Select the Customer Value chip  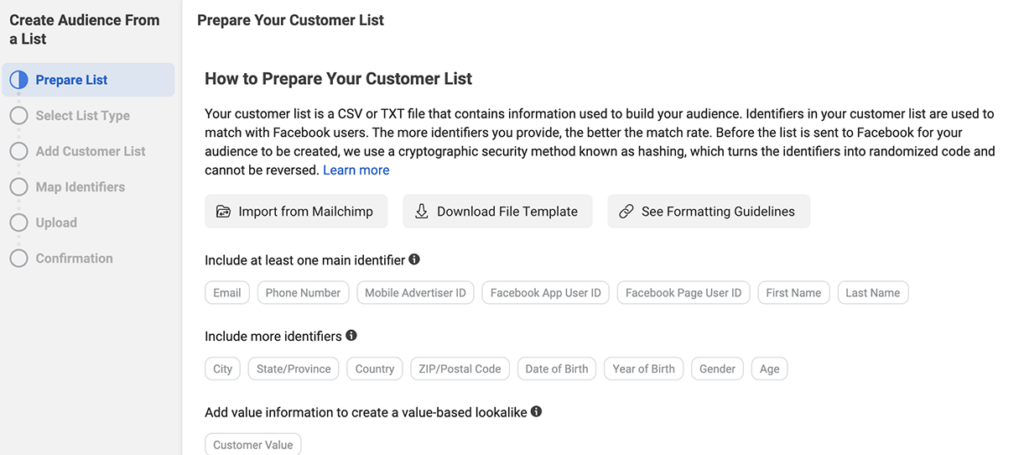click(x=253, y=445)
